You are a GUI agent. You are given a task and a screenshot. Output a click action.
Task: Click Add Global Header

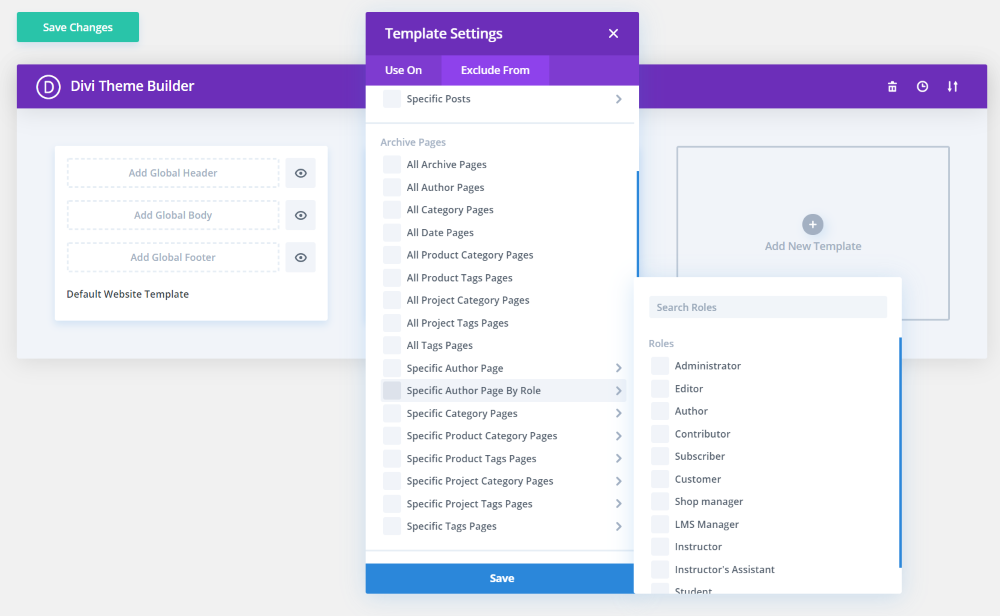173,173
